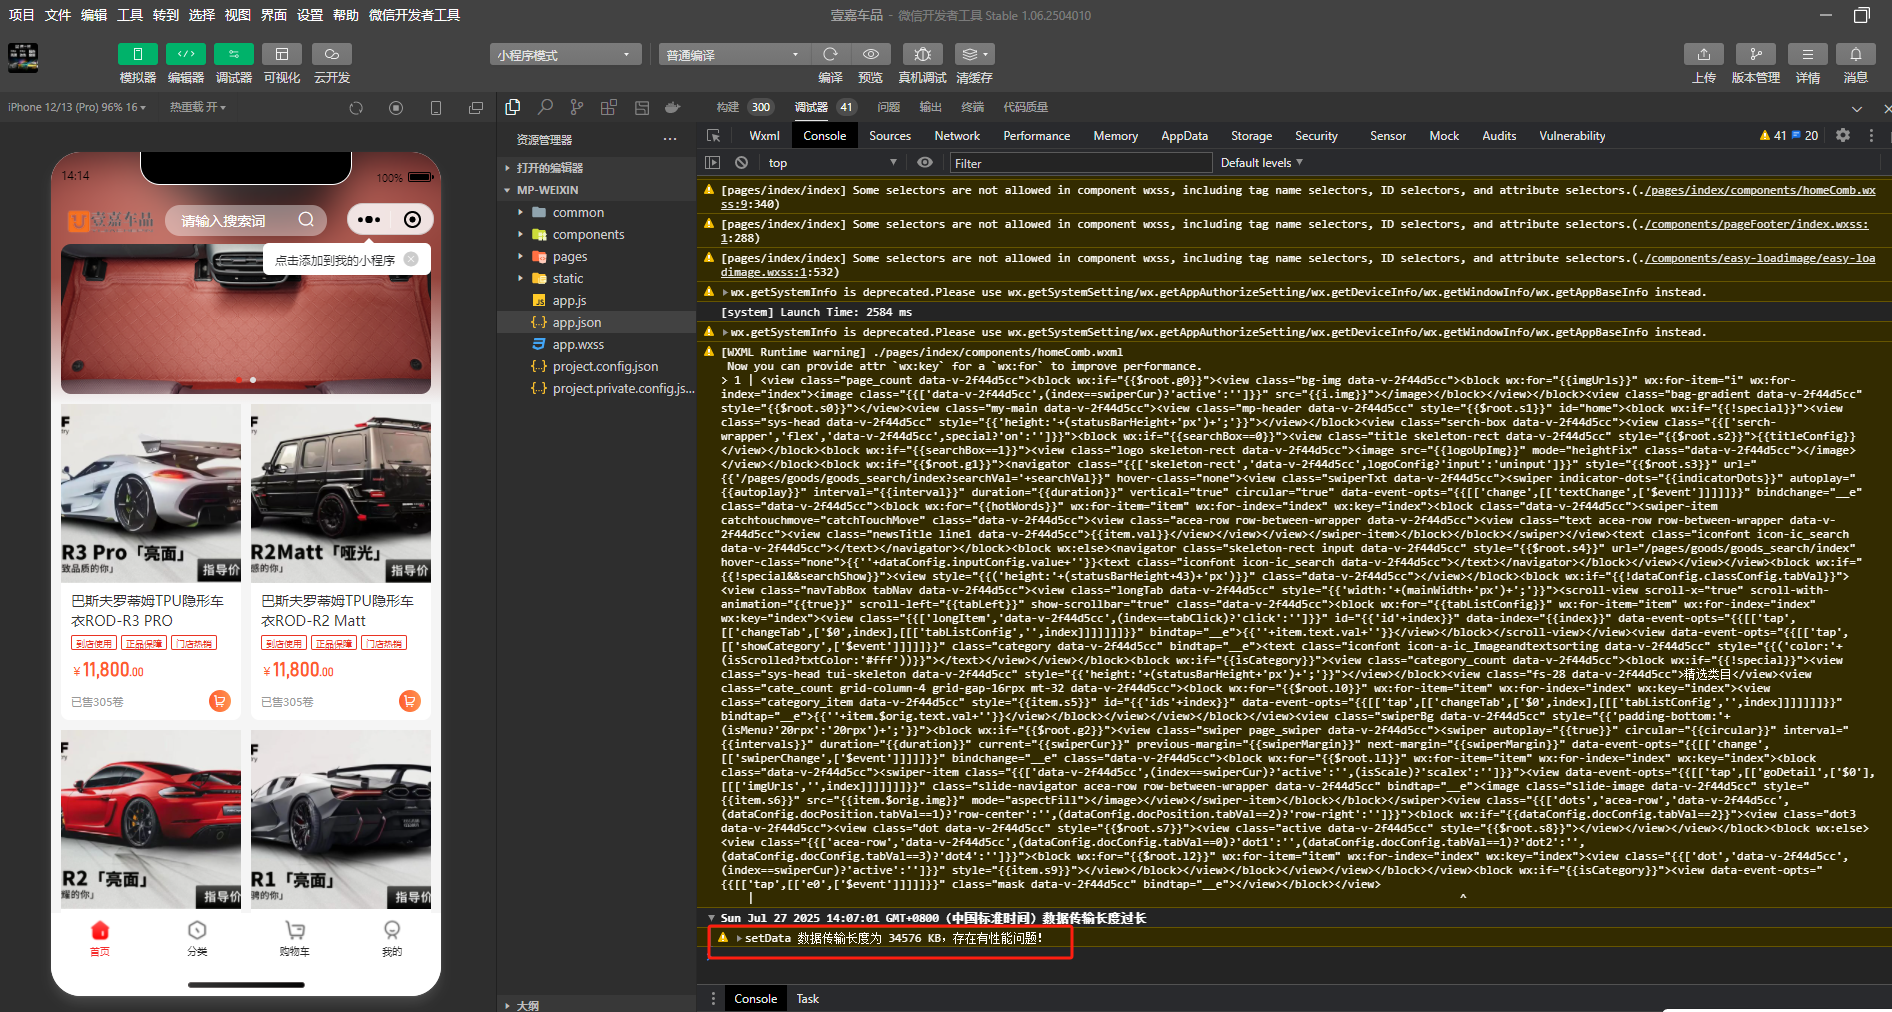Click the 资源管理器 more options ellipsis
The width and height of the screenshot is (1892, 1012).
(670, 139)
